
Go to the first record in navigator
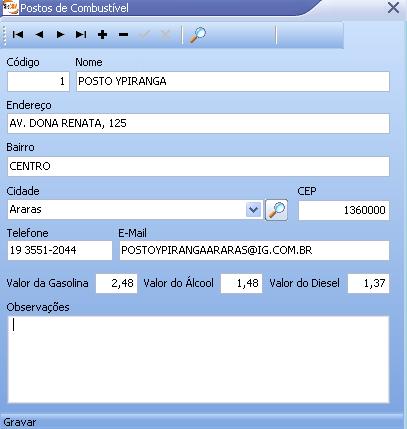point(18,34)
